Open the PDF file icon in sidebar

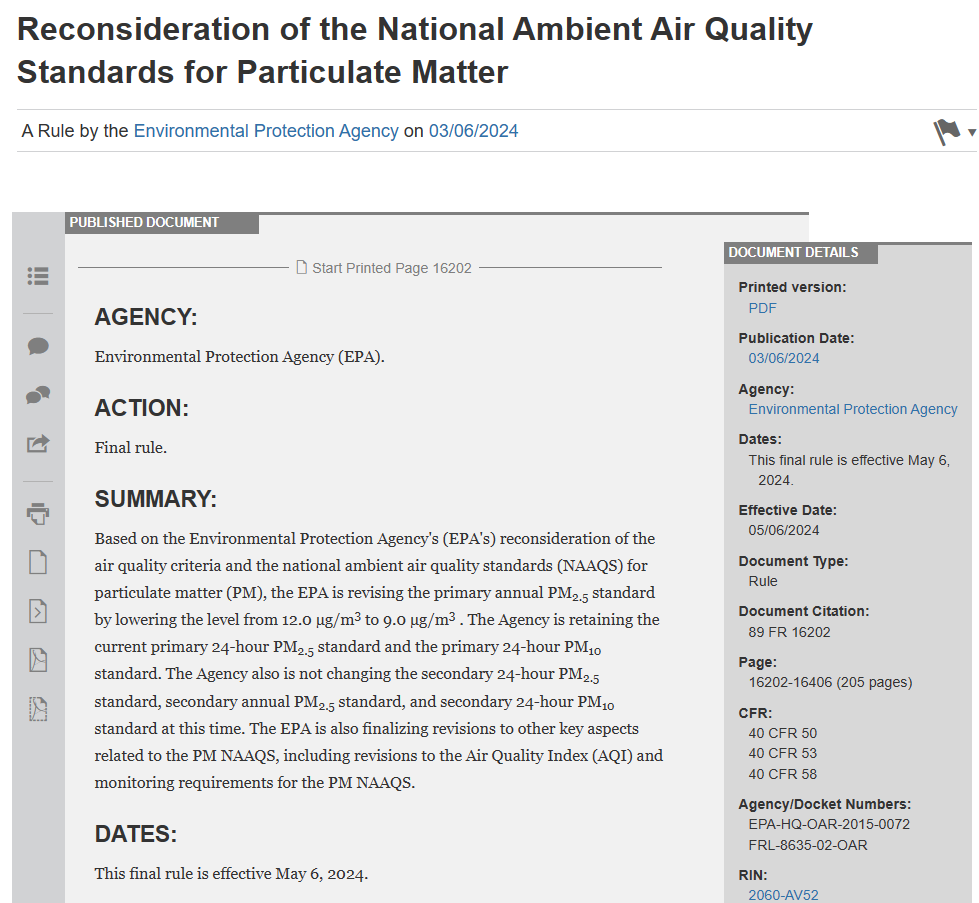[x=38, y=659]
